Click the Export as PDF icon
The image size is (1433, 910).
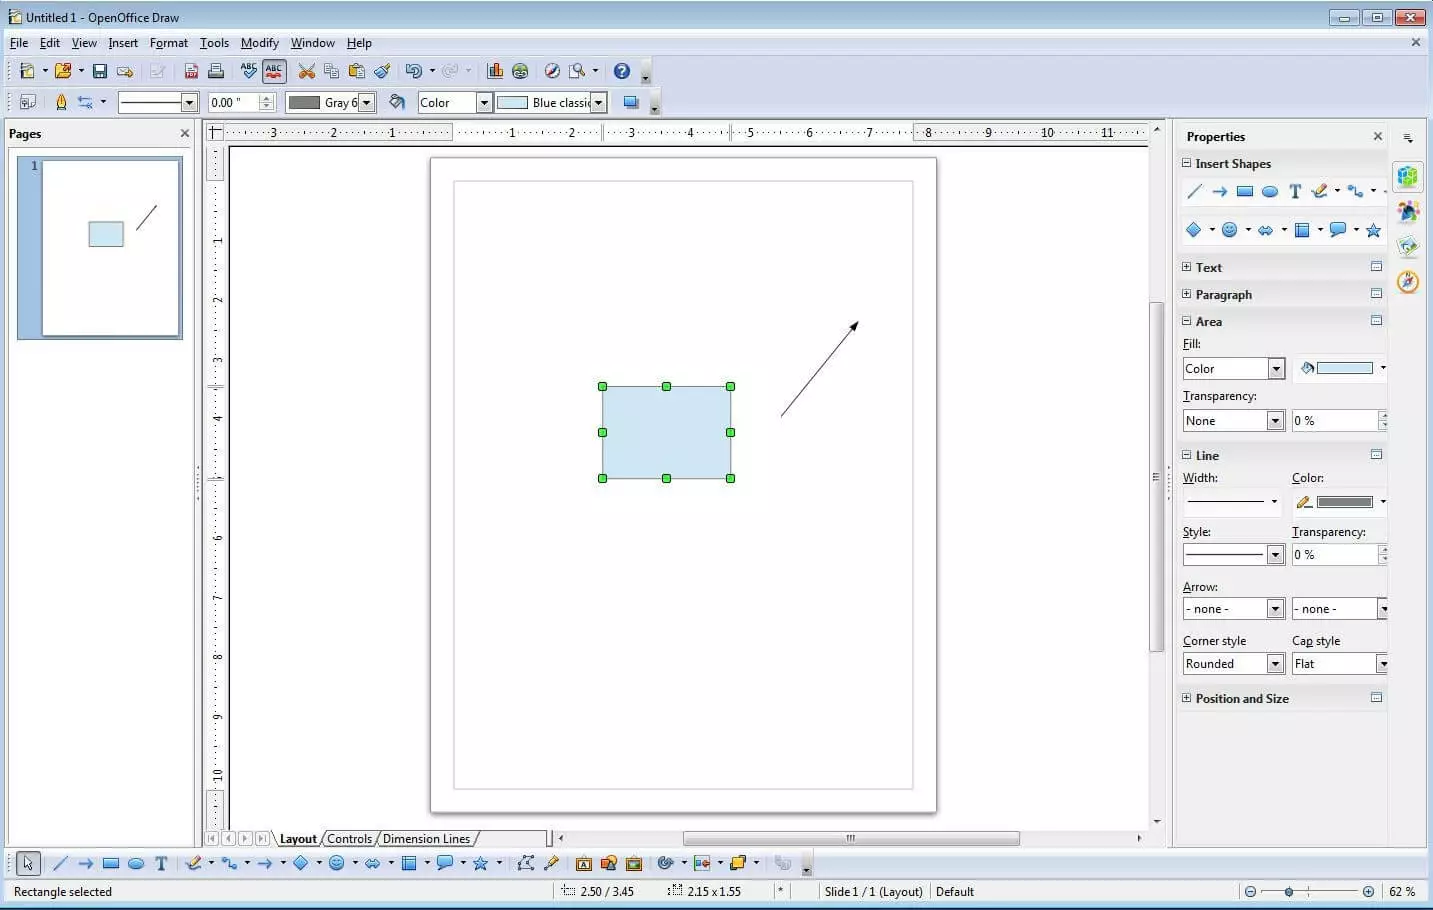[191, 71]
